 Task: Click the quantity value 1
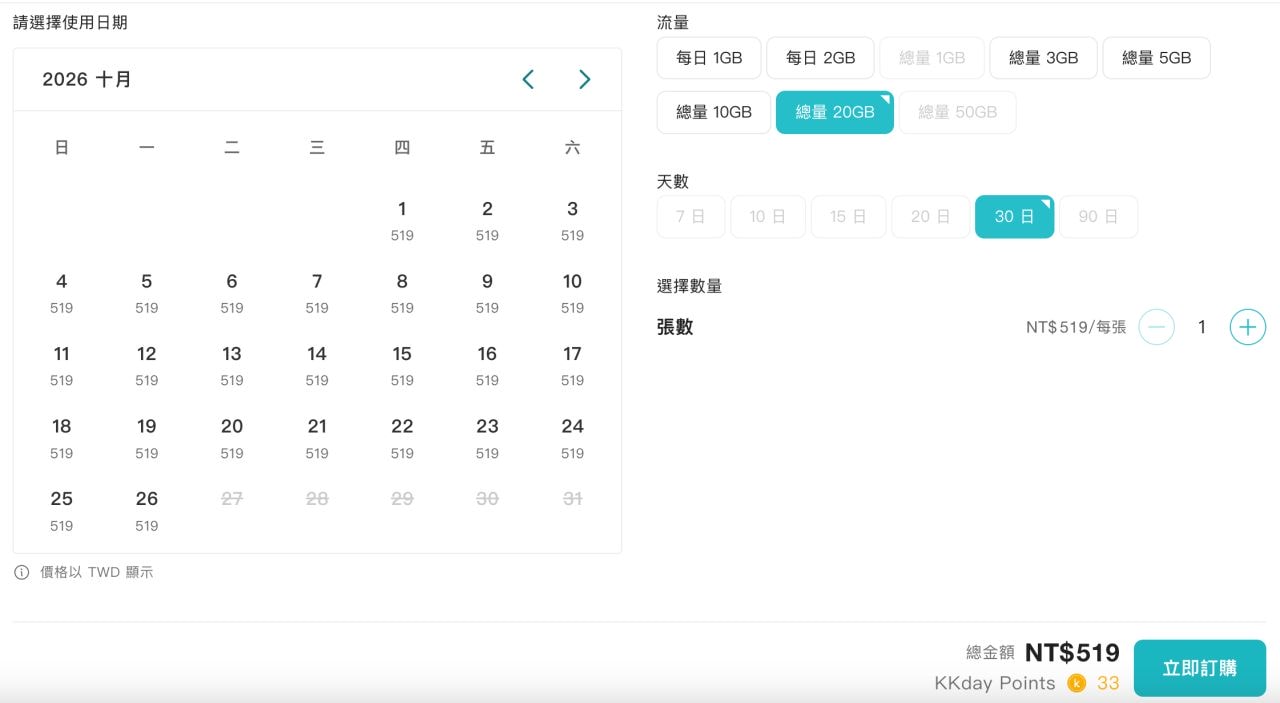[1202, 327]
